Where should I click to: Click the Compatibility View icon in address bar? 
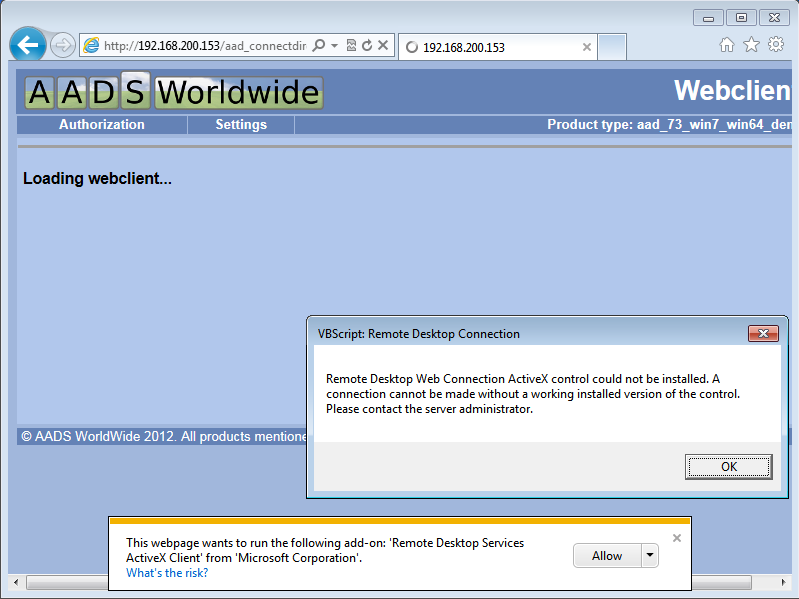coord(351,46)
